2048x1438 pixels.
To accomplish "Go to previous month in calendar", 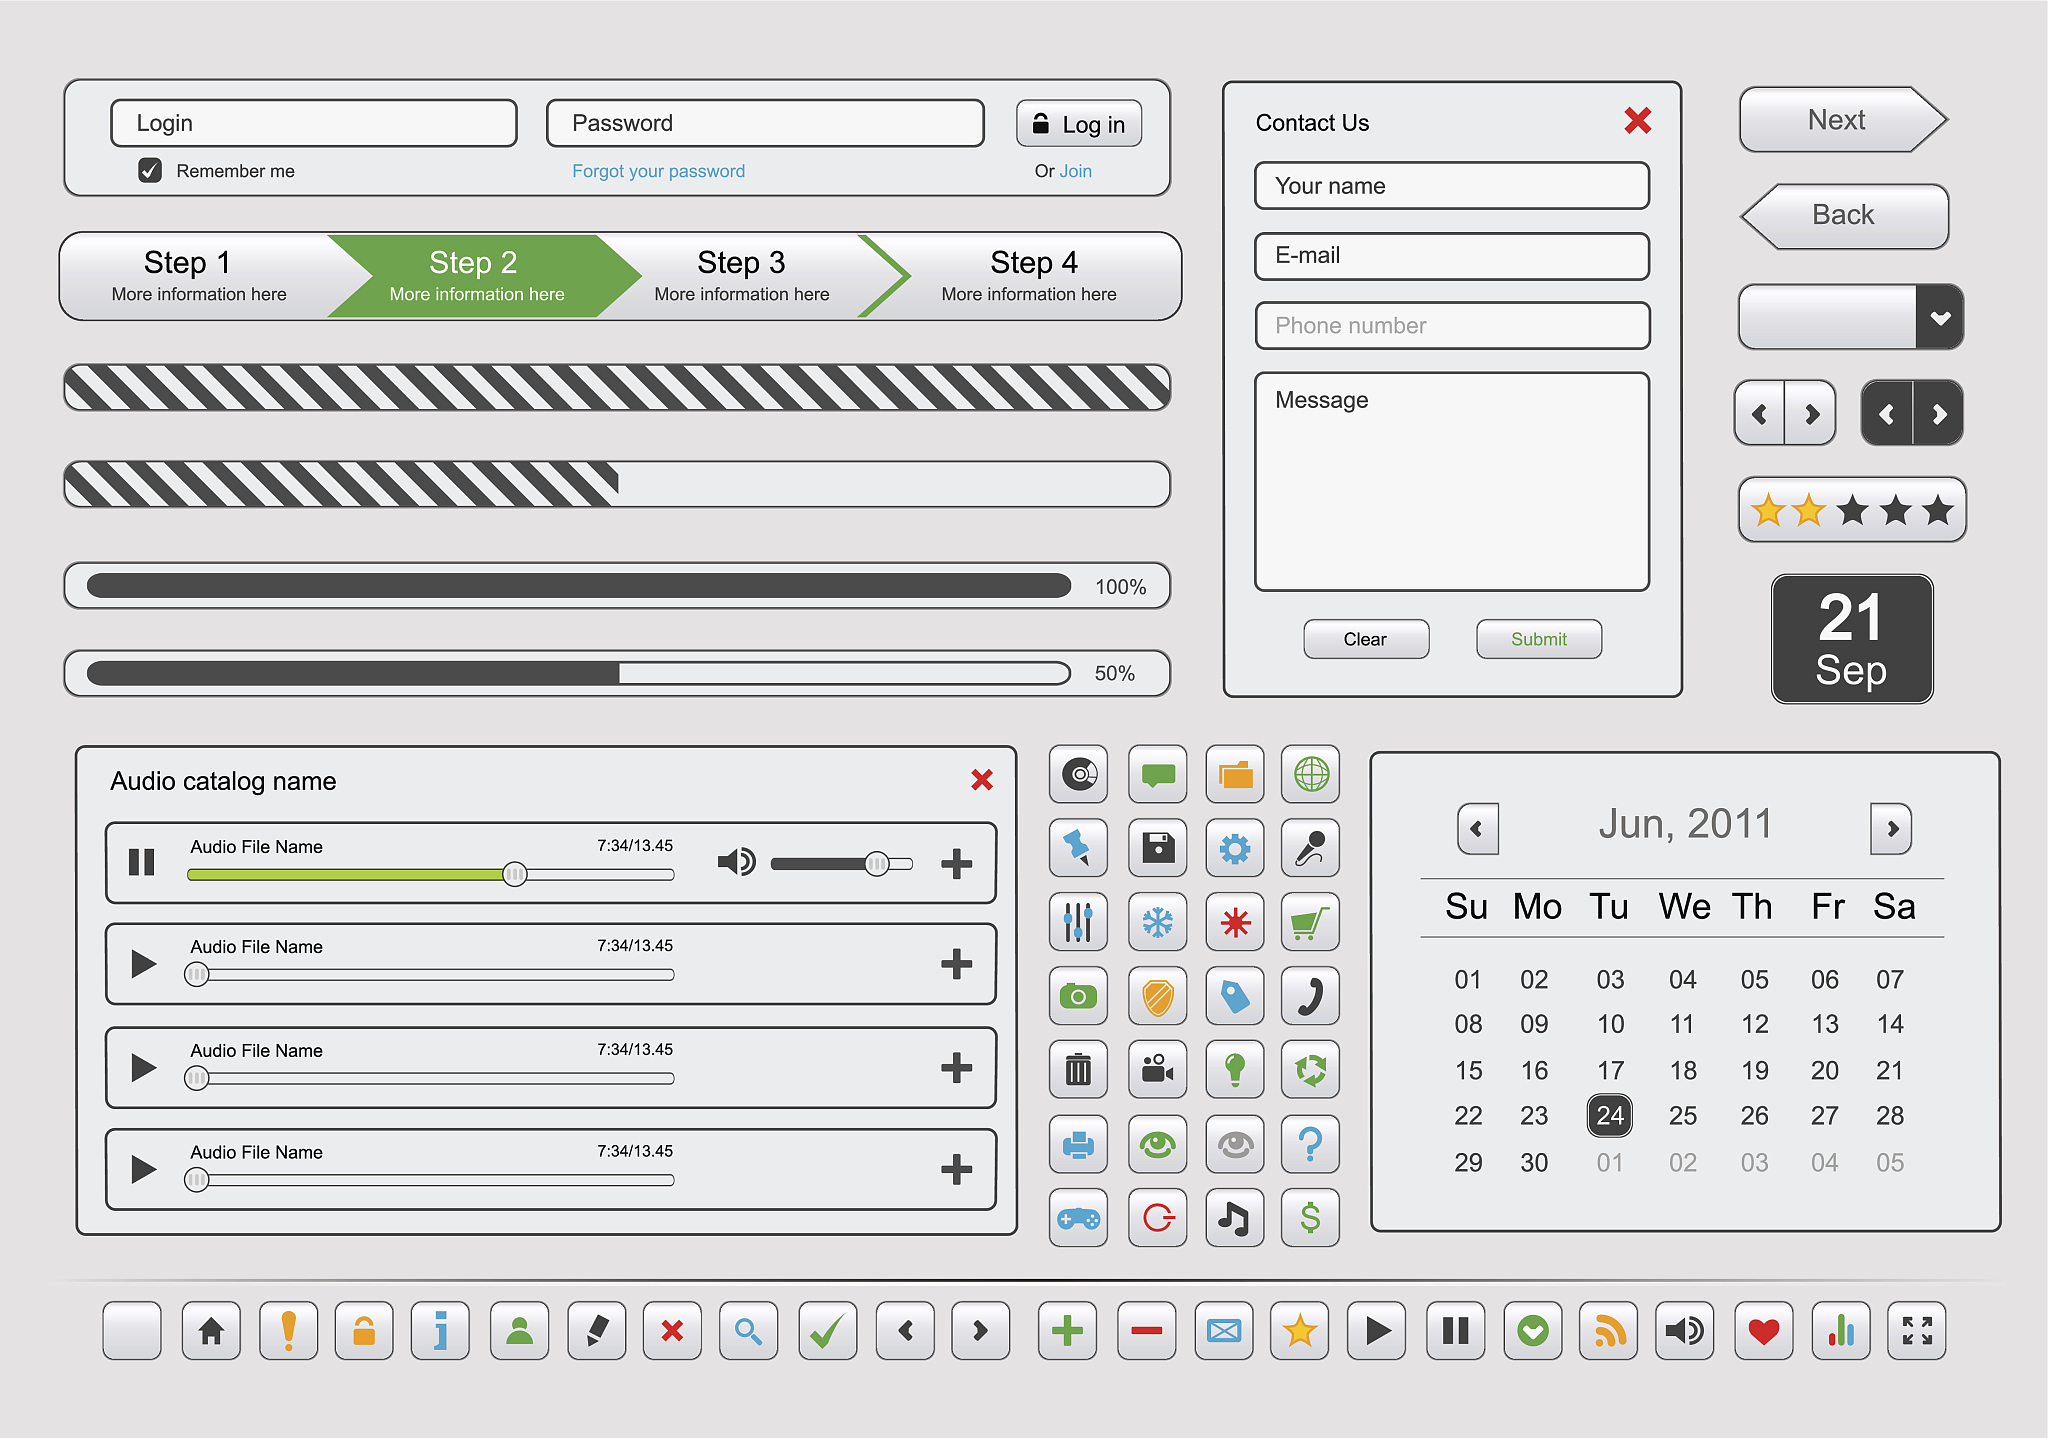I will click(1477, 828).
